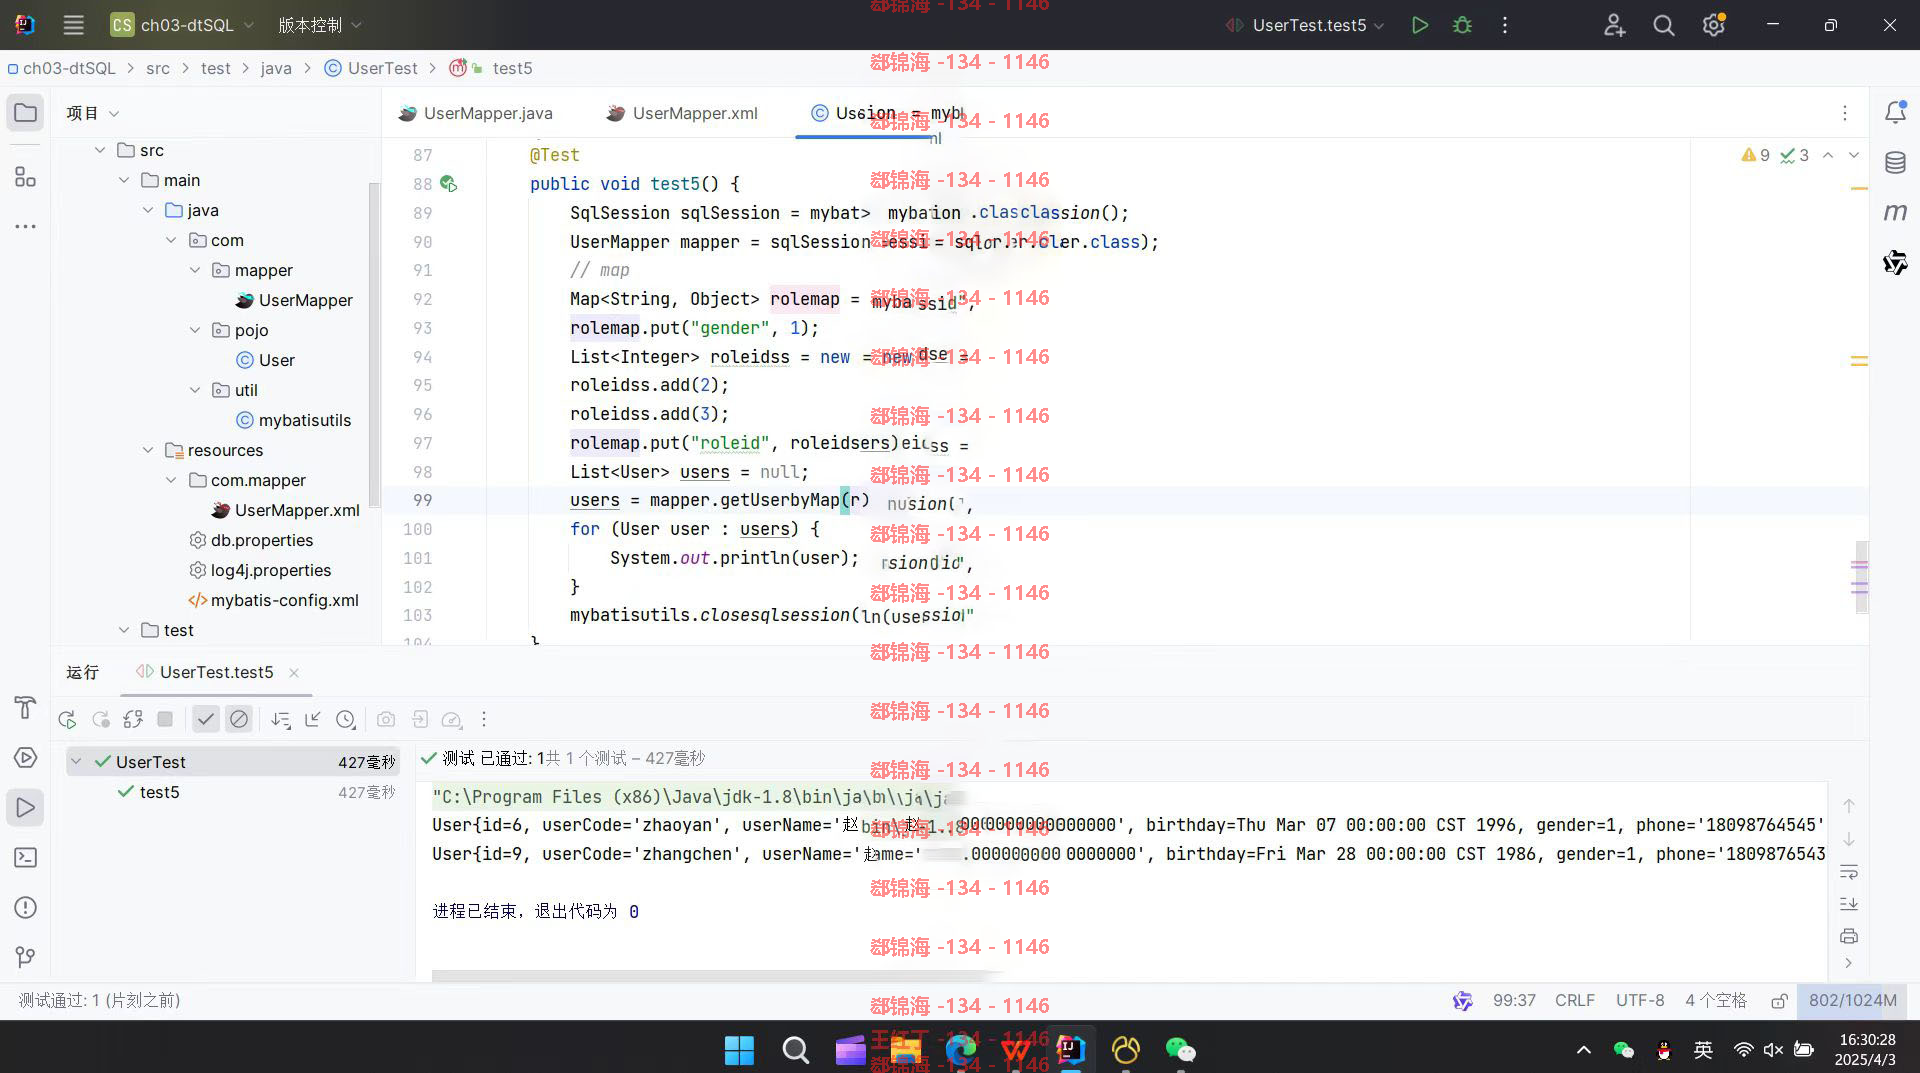Open the Notifications bell

click(1895, 113)
